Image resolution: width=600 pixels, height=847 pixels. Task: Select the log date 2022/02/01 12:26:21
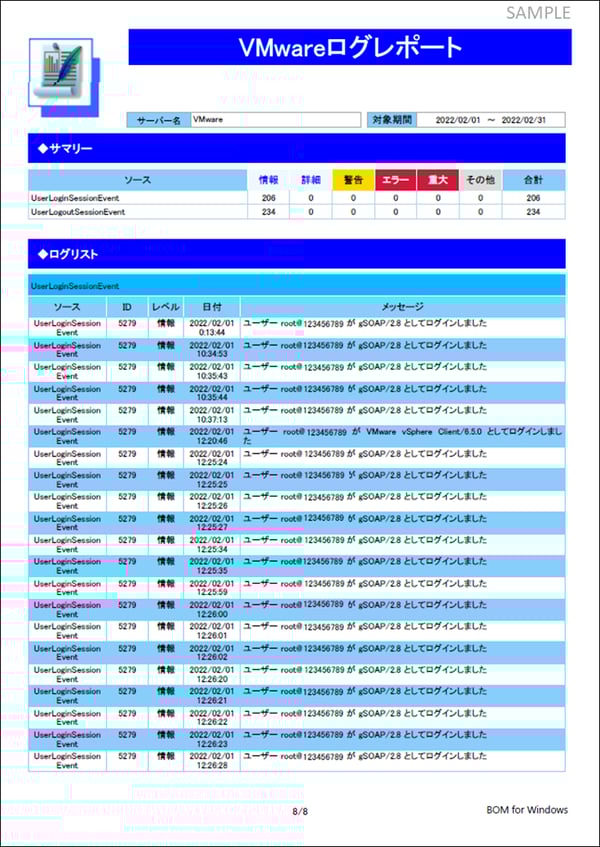tap(212, 696)
